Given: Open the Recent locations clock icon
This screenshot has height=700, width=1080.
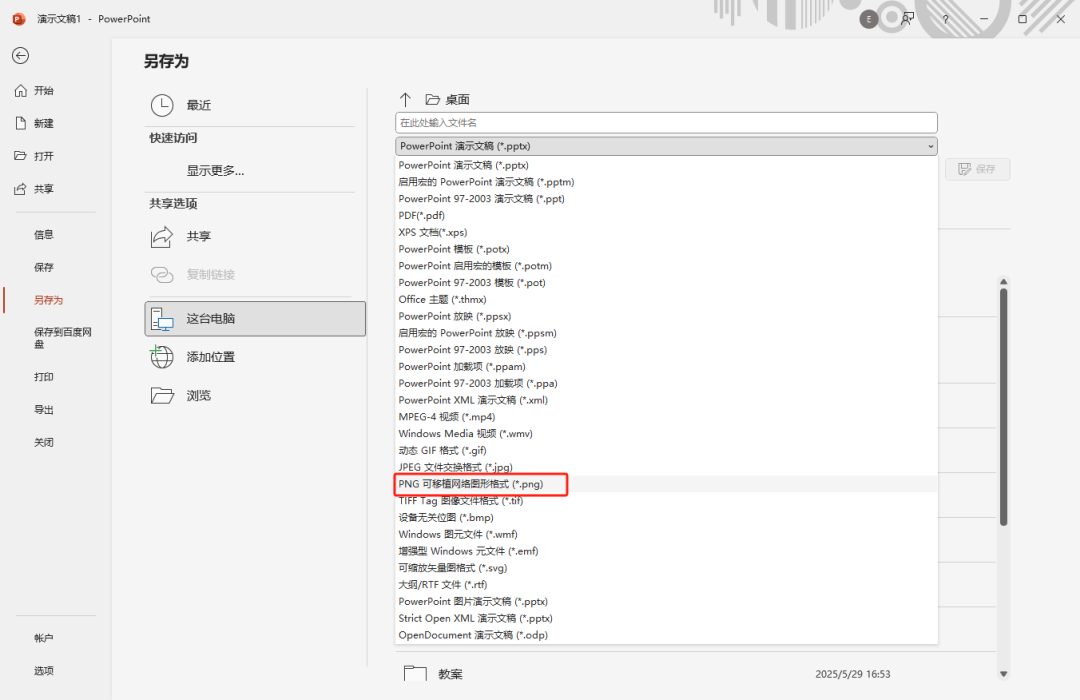Looking at the screenshot, I should 162,105.
